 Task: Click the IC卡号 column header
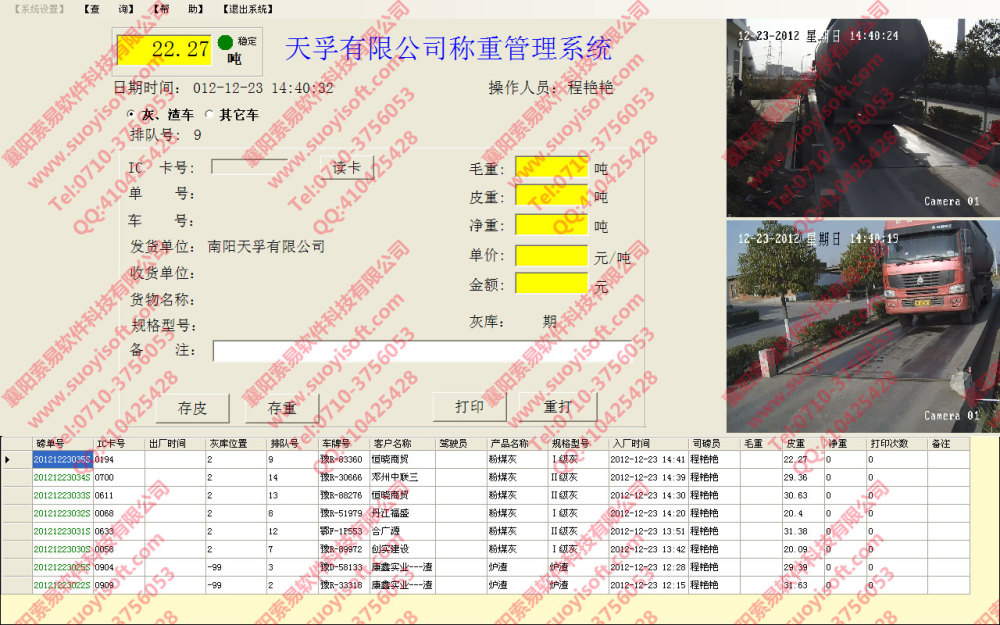point(119,443)
